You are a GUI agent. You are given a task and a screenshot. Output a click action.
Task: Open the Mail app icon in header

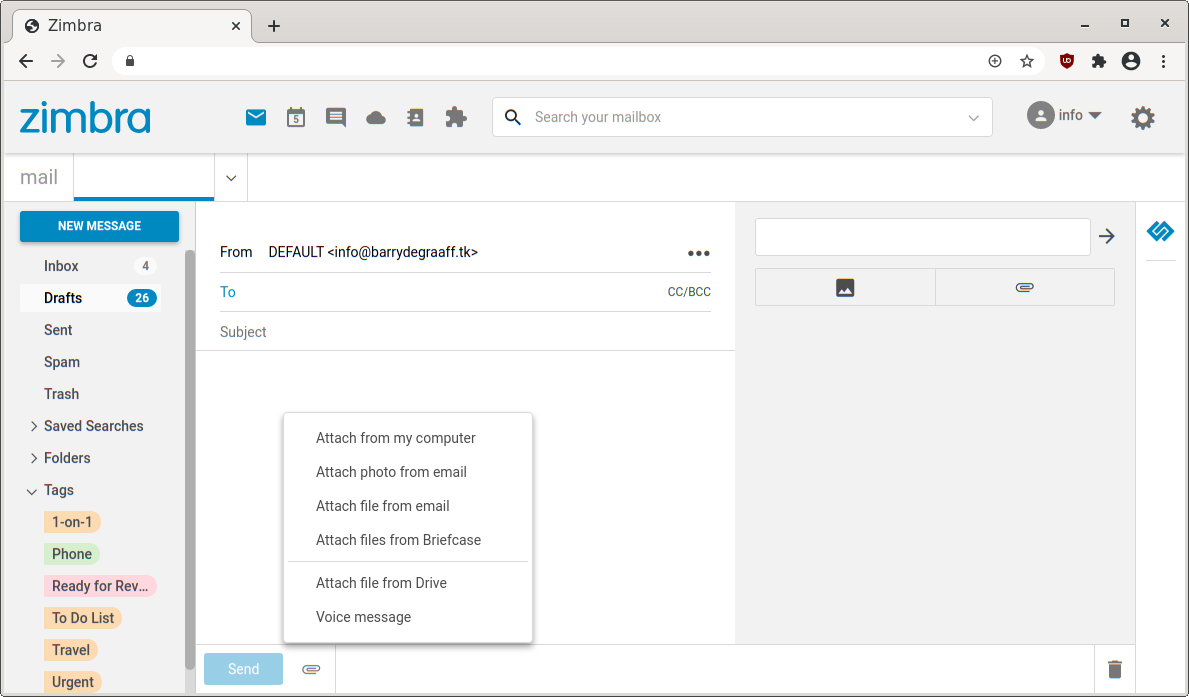coord(256,118)
